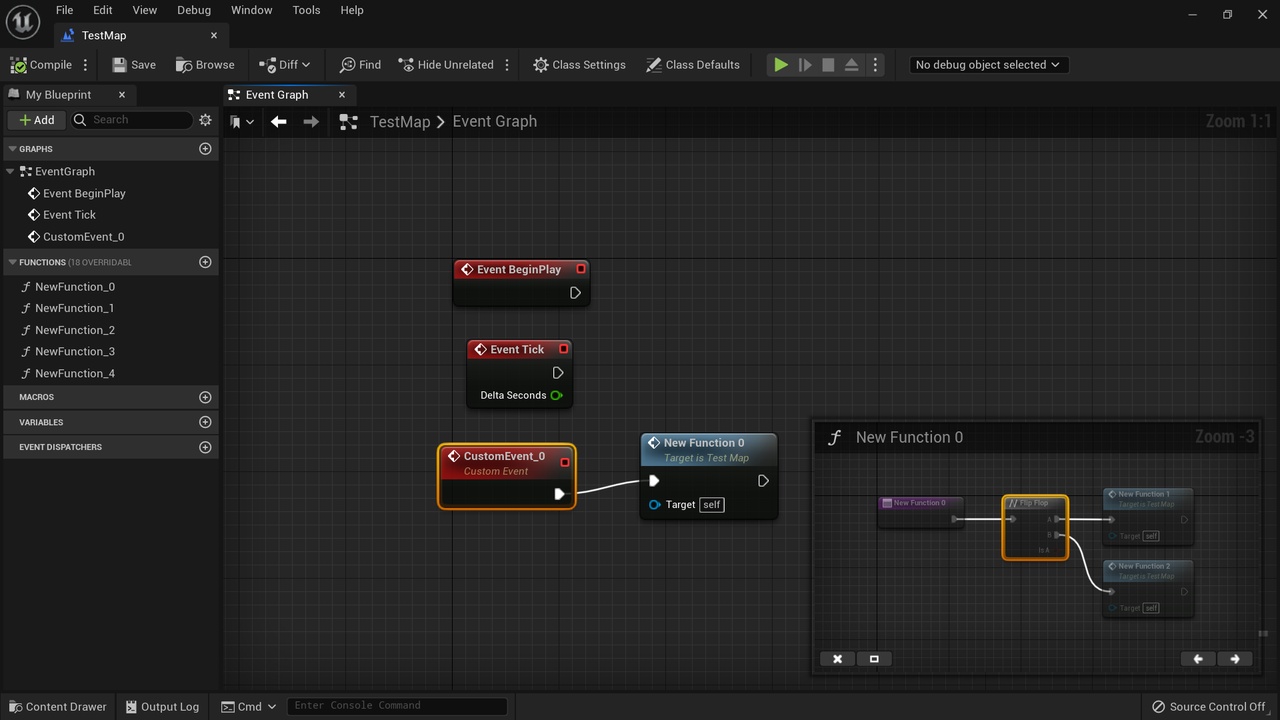Collapse the EventGraph tree item

(x=11, y=171)
